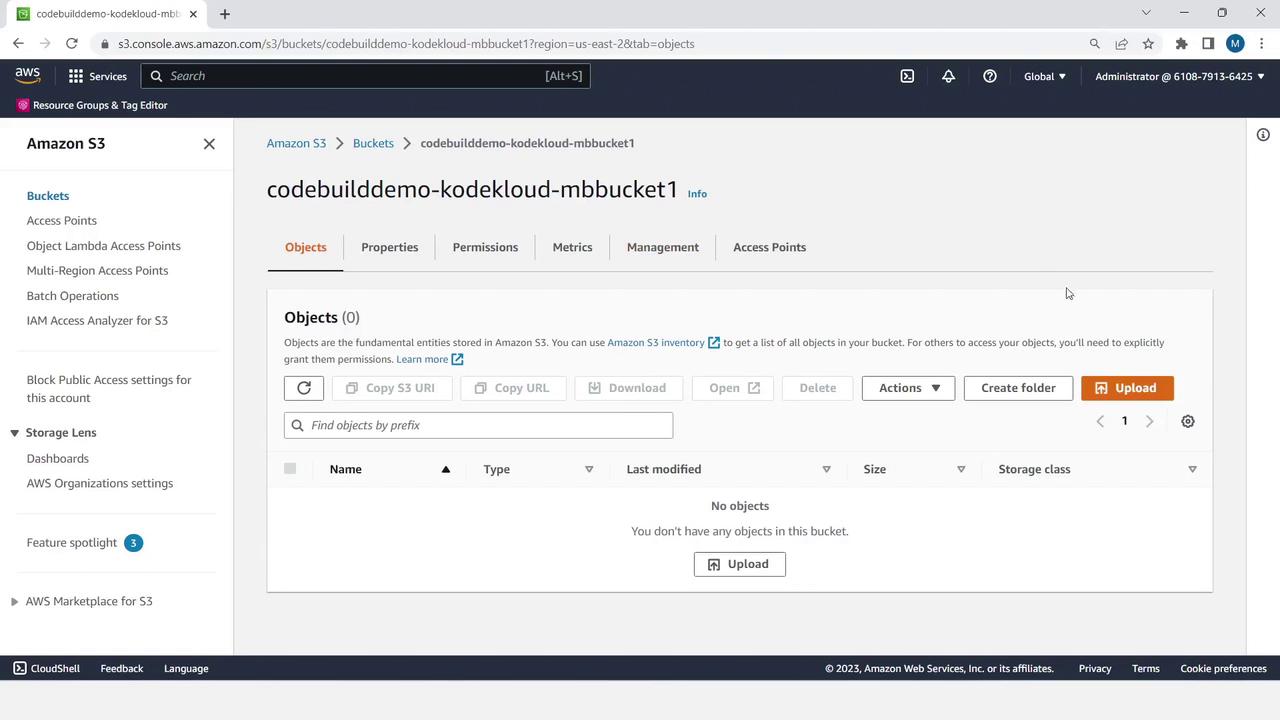1280x720 pixels.
Task: Open Resource Groups & Tag Editor shortcut
Action: pyautogui.click(x=92, y=105)
